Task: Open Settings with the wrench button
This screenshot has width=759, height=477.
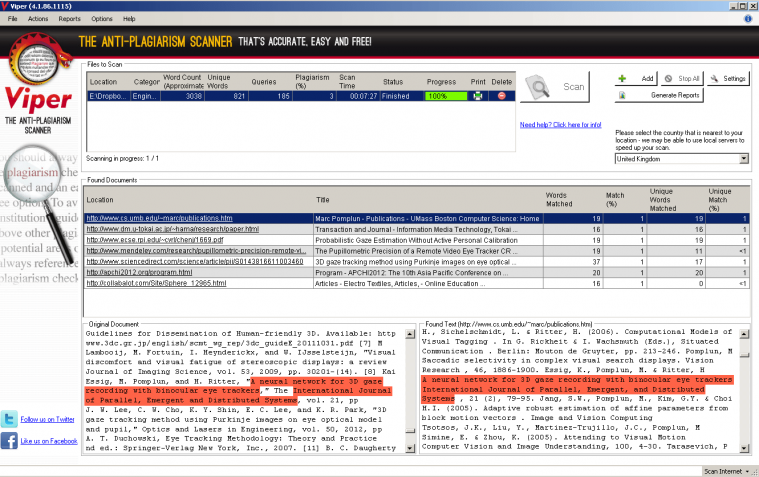Action: pyautogui.click(x=728, y=78)
